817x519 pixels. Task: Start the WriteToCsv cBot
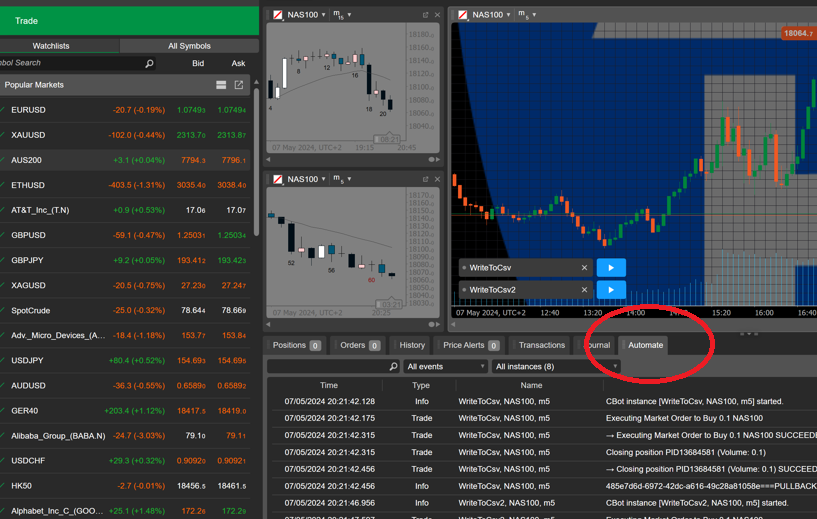tap(611, 268)
